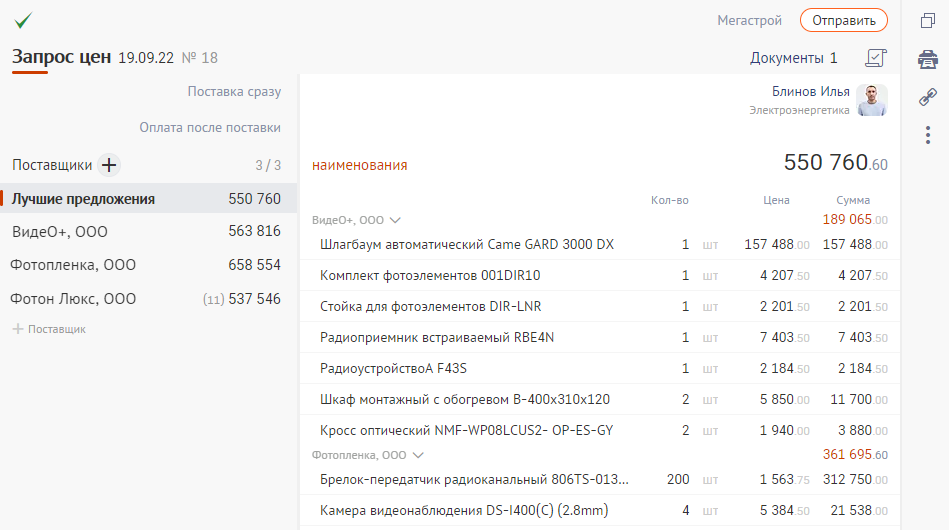Add supplier with the plus circle icon
This screenshot has height=530, width=949.
click(x=109, y=165)
